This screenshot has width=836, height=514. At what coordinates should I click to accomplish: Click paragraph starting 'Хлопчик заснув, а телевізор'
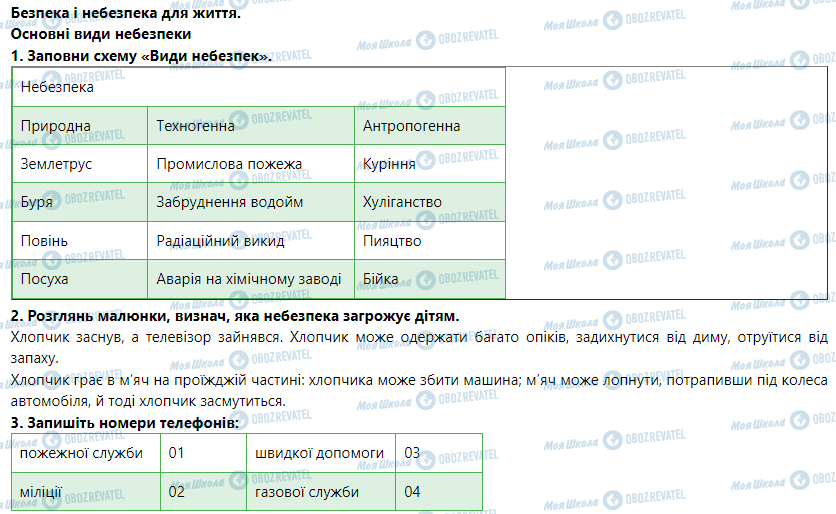tap(419, 348)
